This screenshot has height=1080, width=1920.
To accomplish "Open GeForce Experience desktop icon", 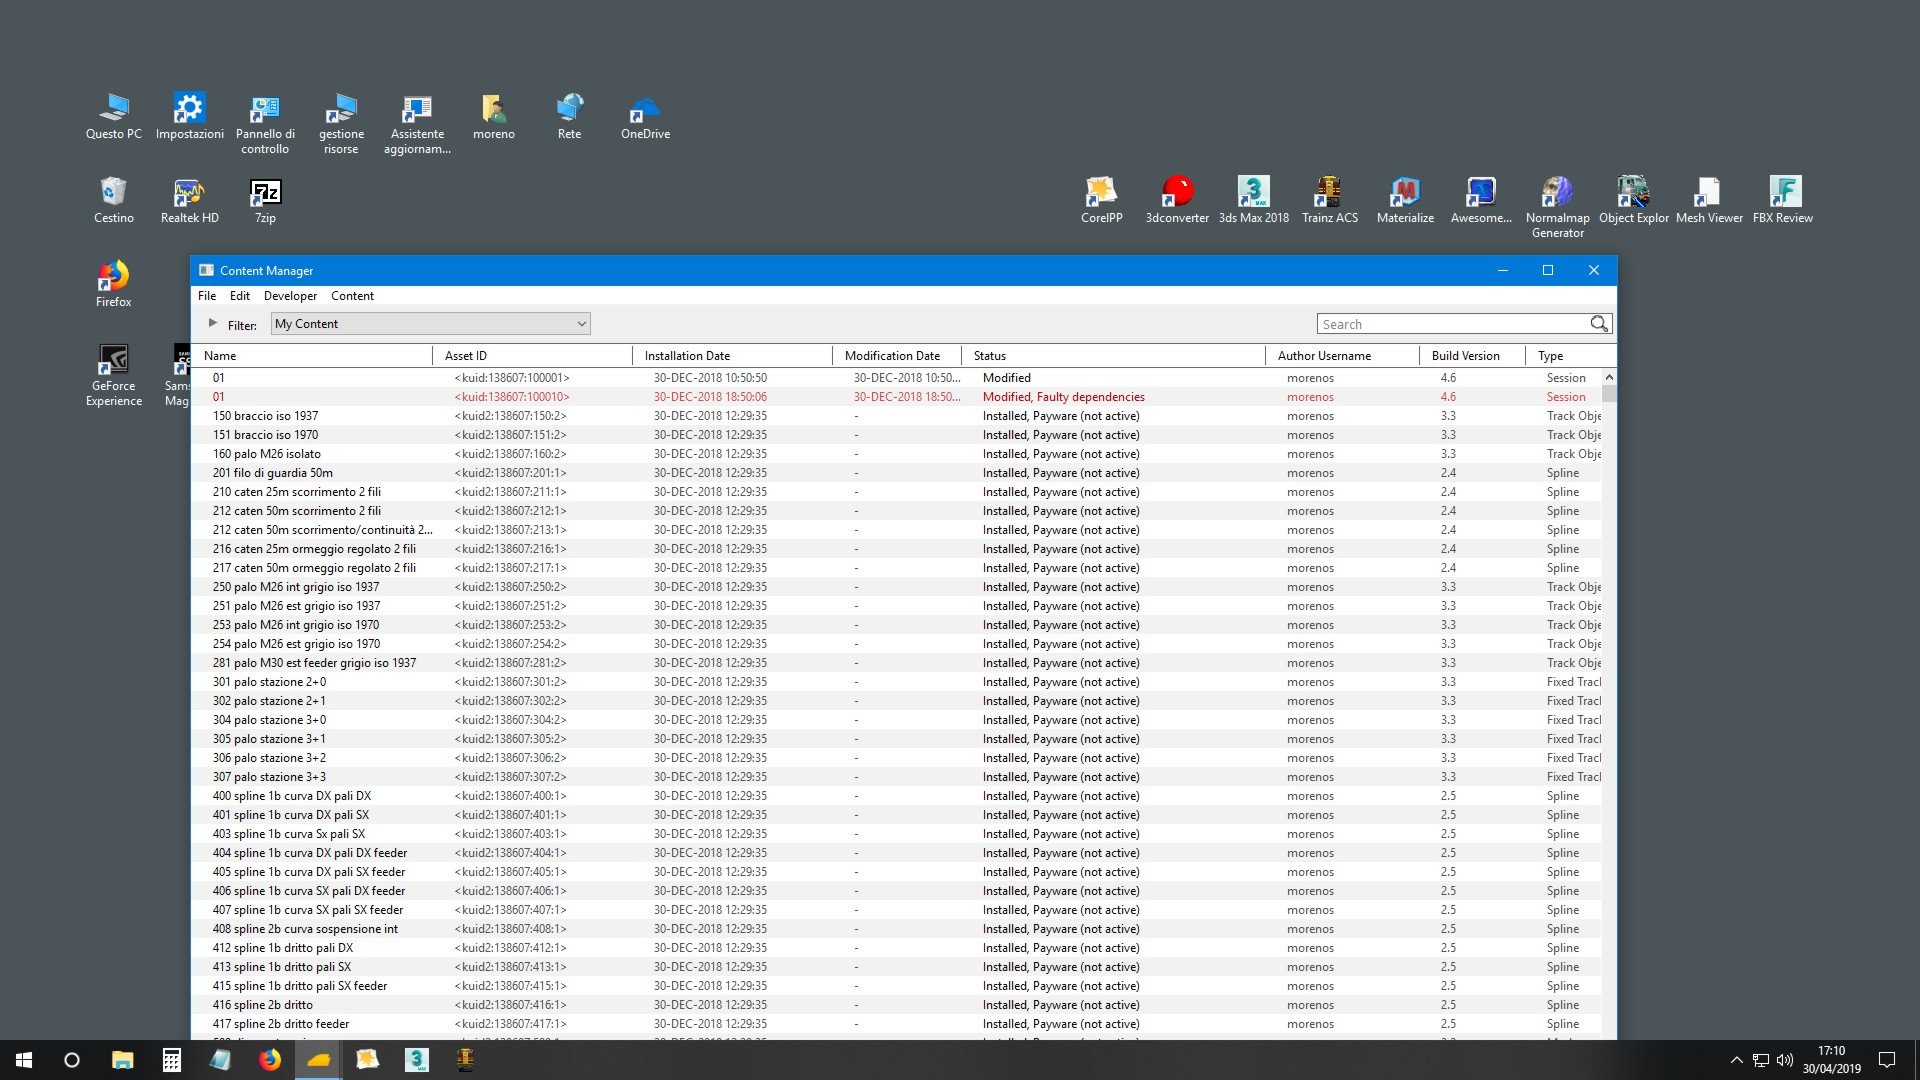I will click(113, 376).
